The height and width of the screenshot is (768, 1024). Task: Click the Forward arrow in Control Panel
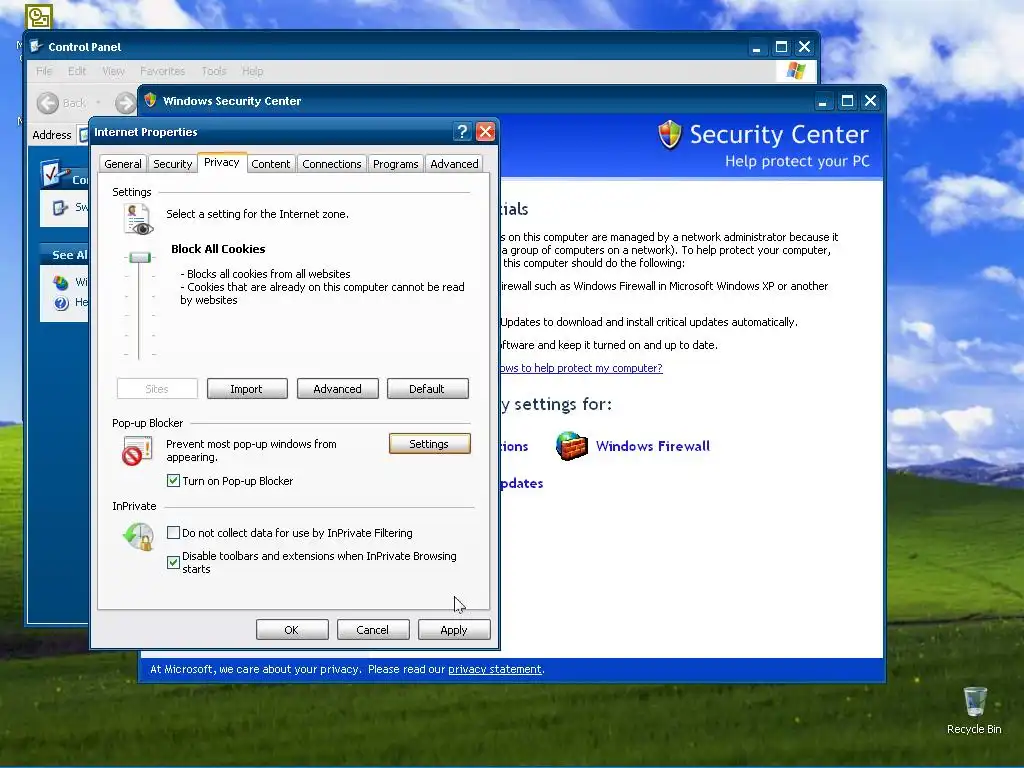125,103
